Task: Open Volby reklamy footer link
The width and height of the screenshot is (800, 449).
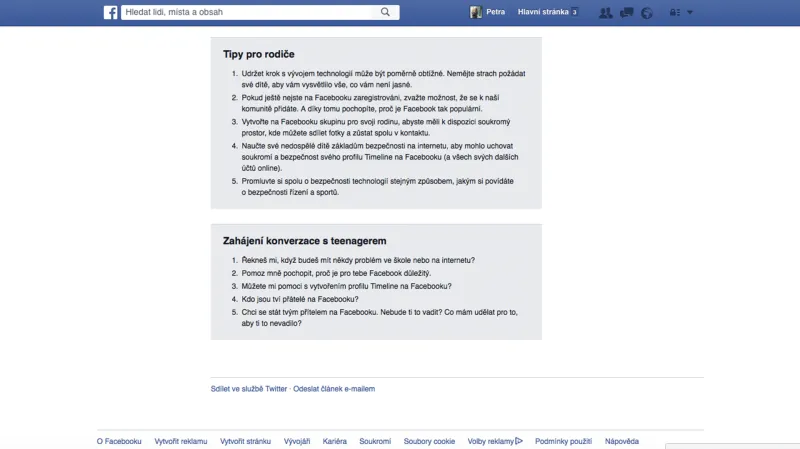Action: tap(491, 441)
